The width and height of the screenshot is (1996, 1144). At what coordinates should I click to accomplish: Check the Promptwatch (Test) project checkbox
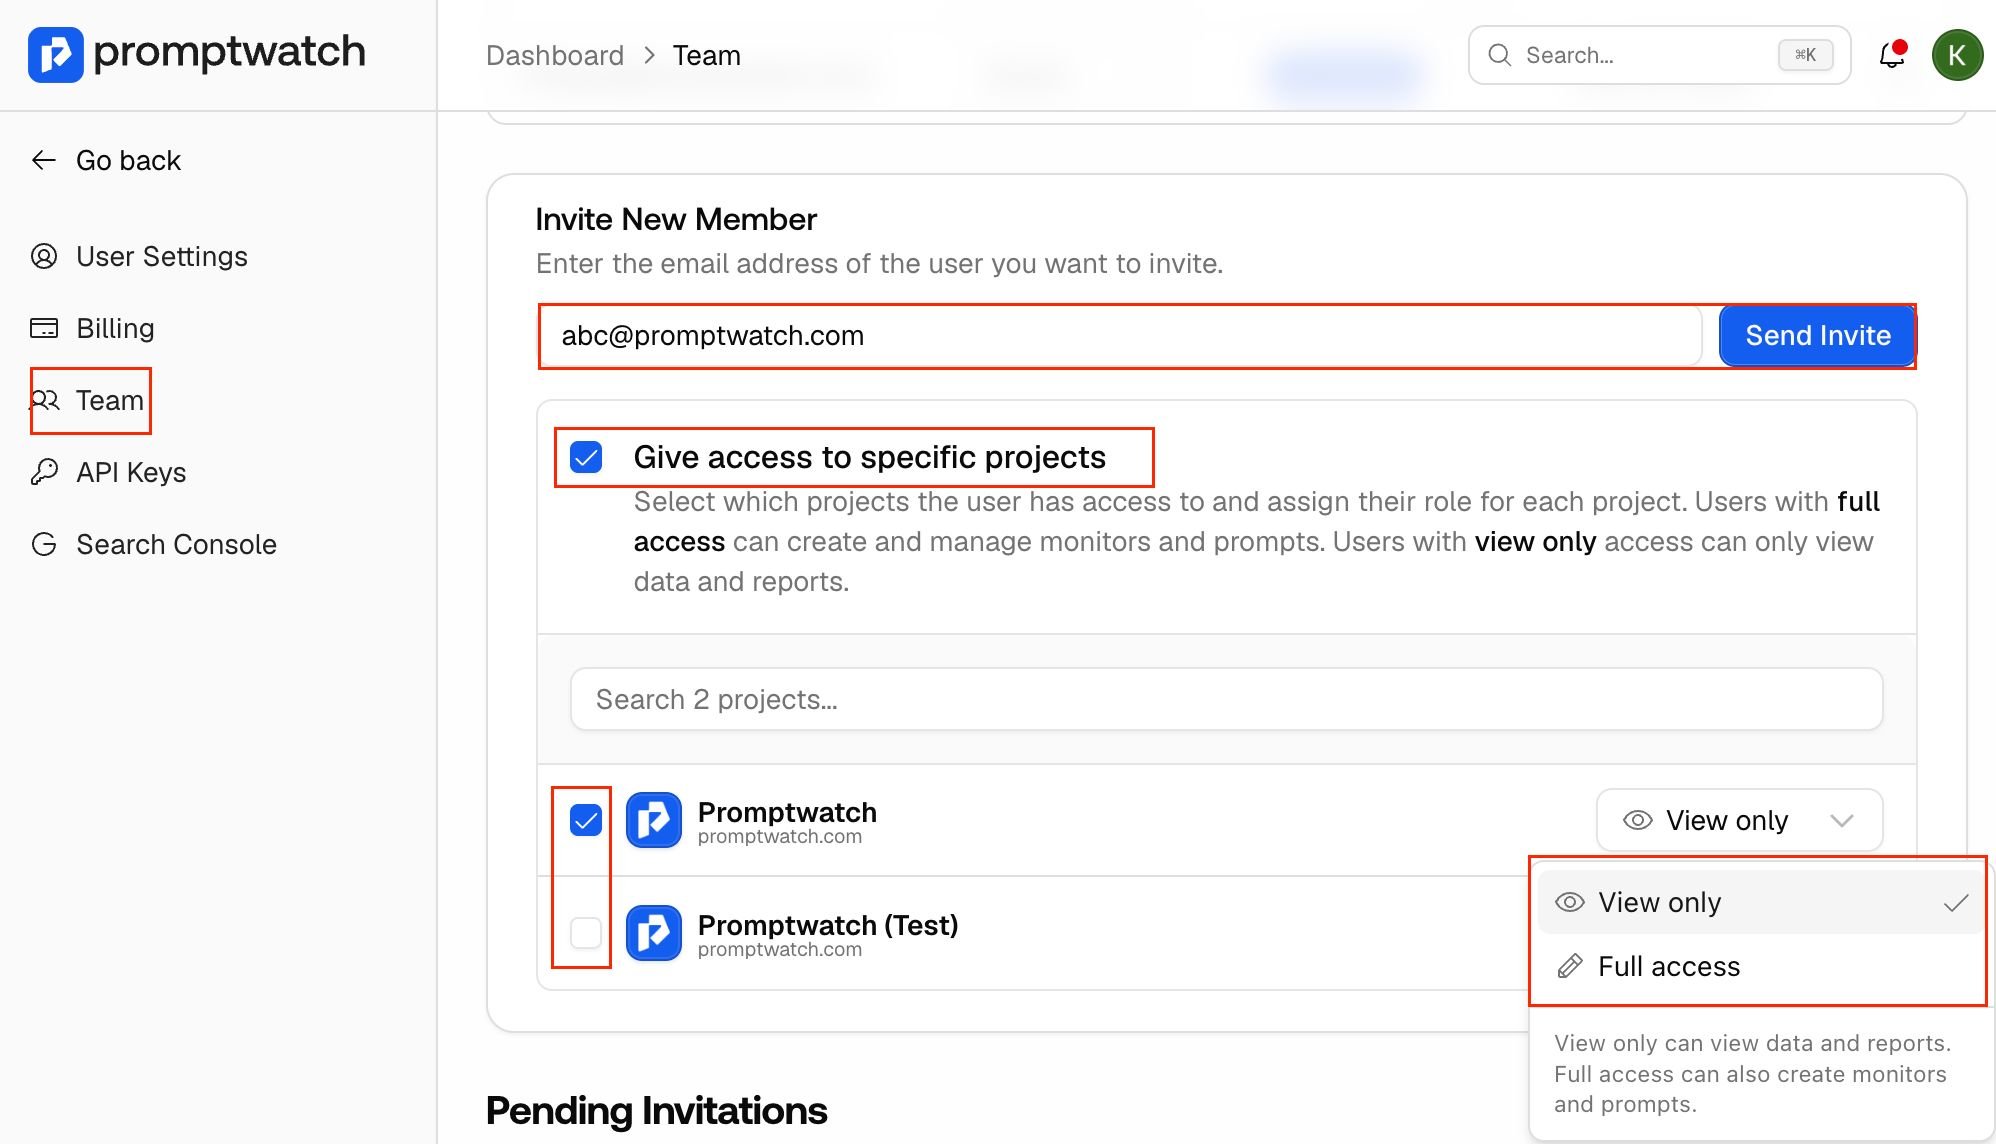pos(586,932)
